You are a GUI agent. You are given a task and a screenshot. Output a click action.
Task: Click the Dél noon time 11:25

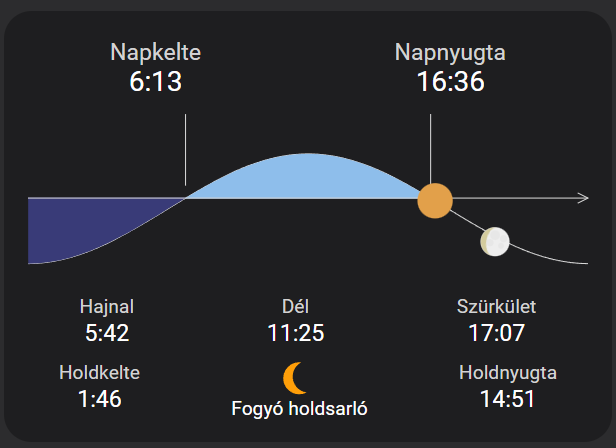(x=296, y=333)
